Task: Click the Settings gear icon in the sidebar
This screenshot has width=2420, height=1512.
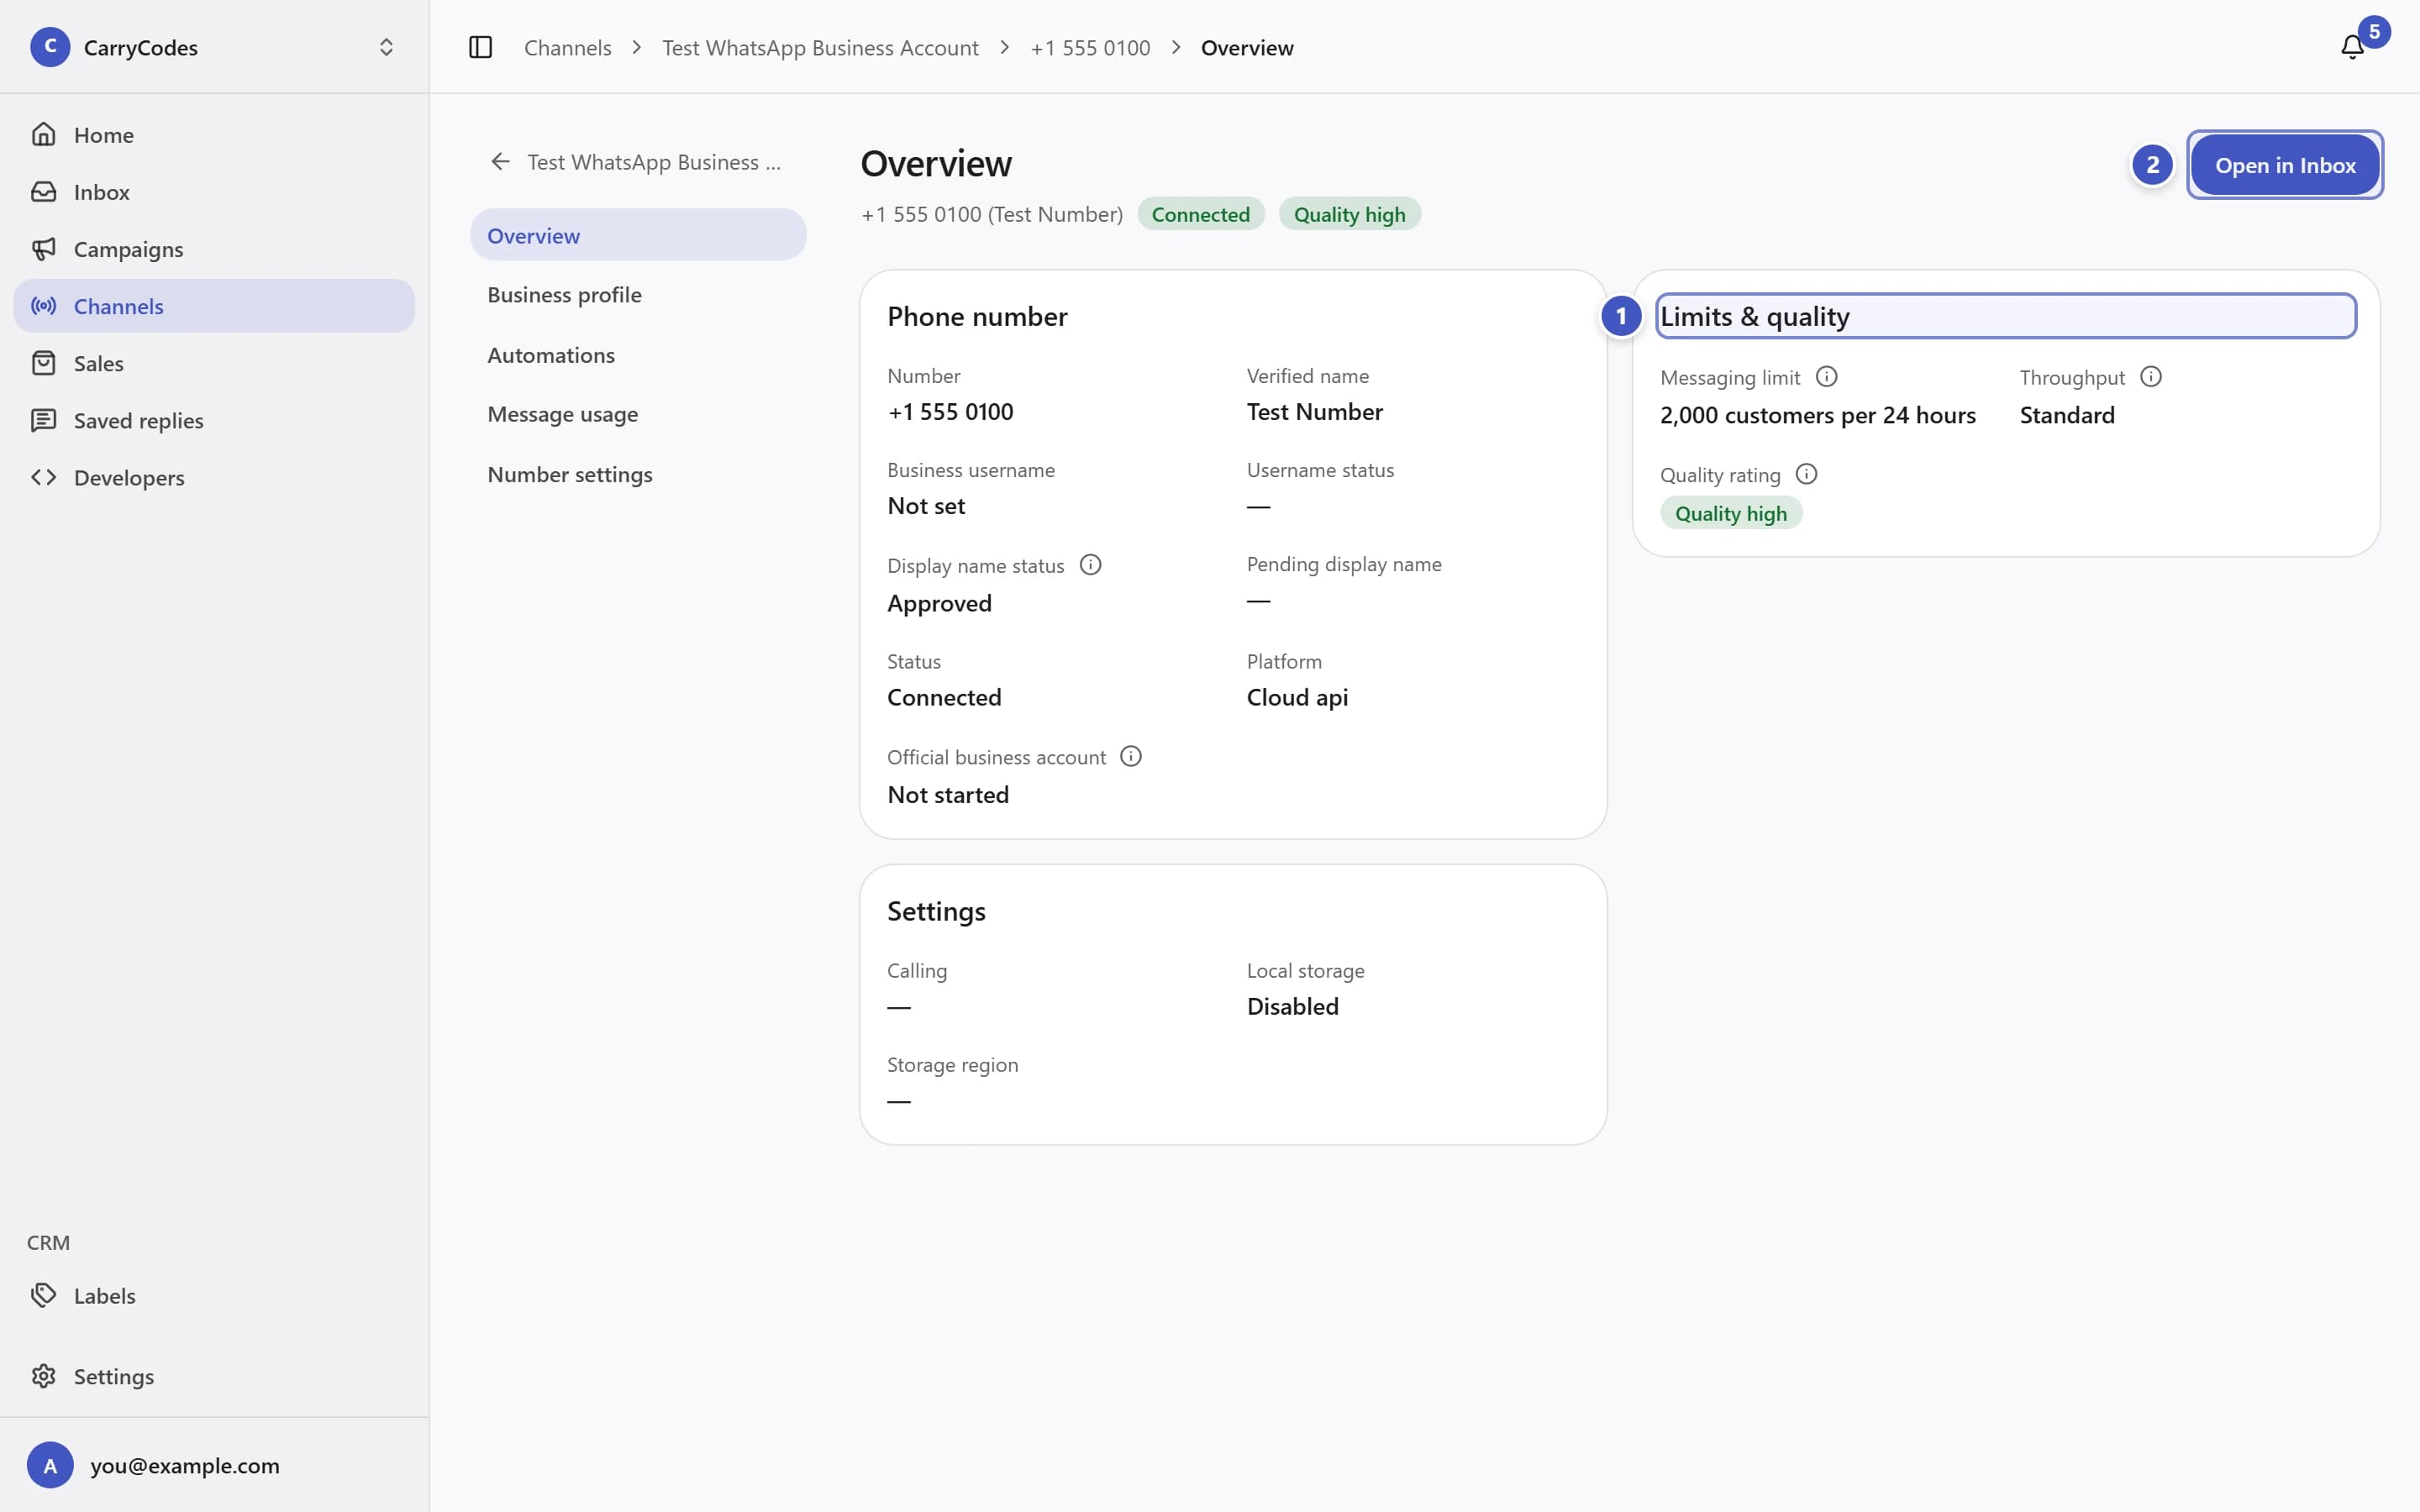Action: coord(43,1376)
